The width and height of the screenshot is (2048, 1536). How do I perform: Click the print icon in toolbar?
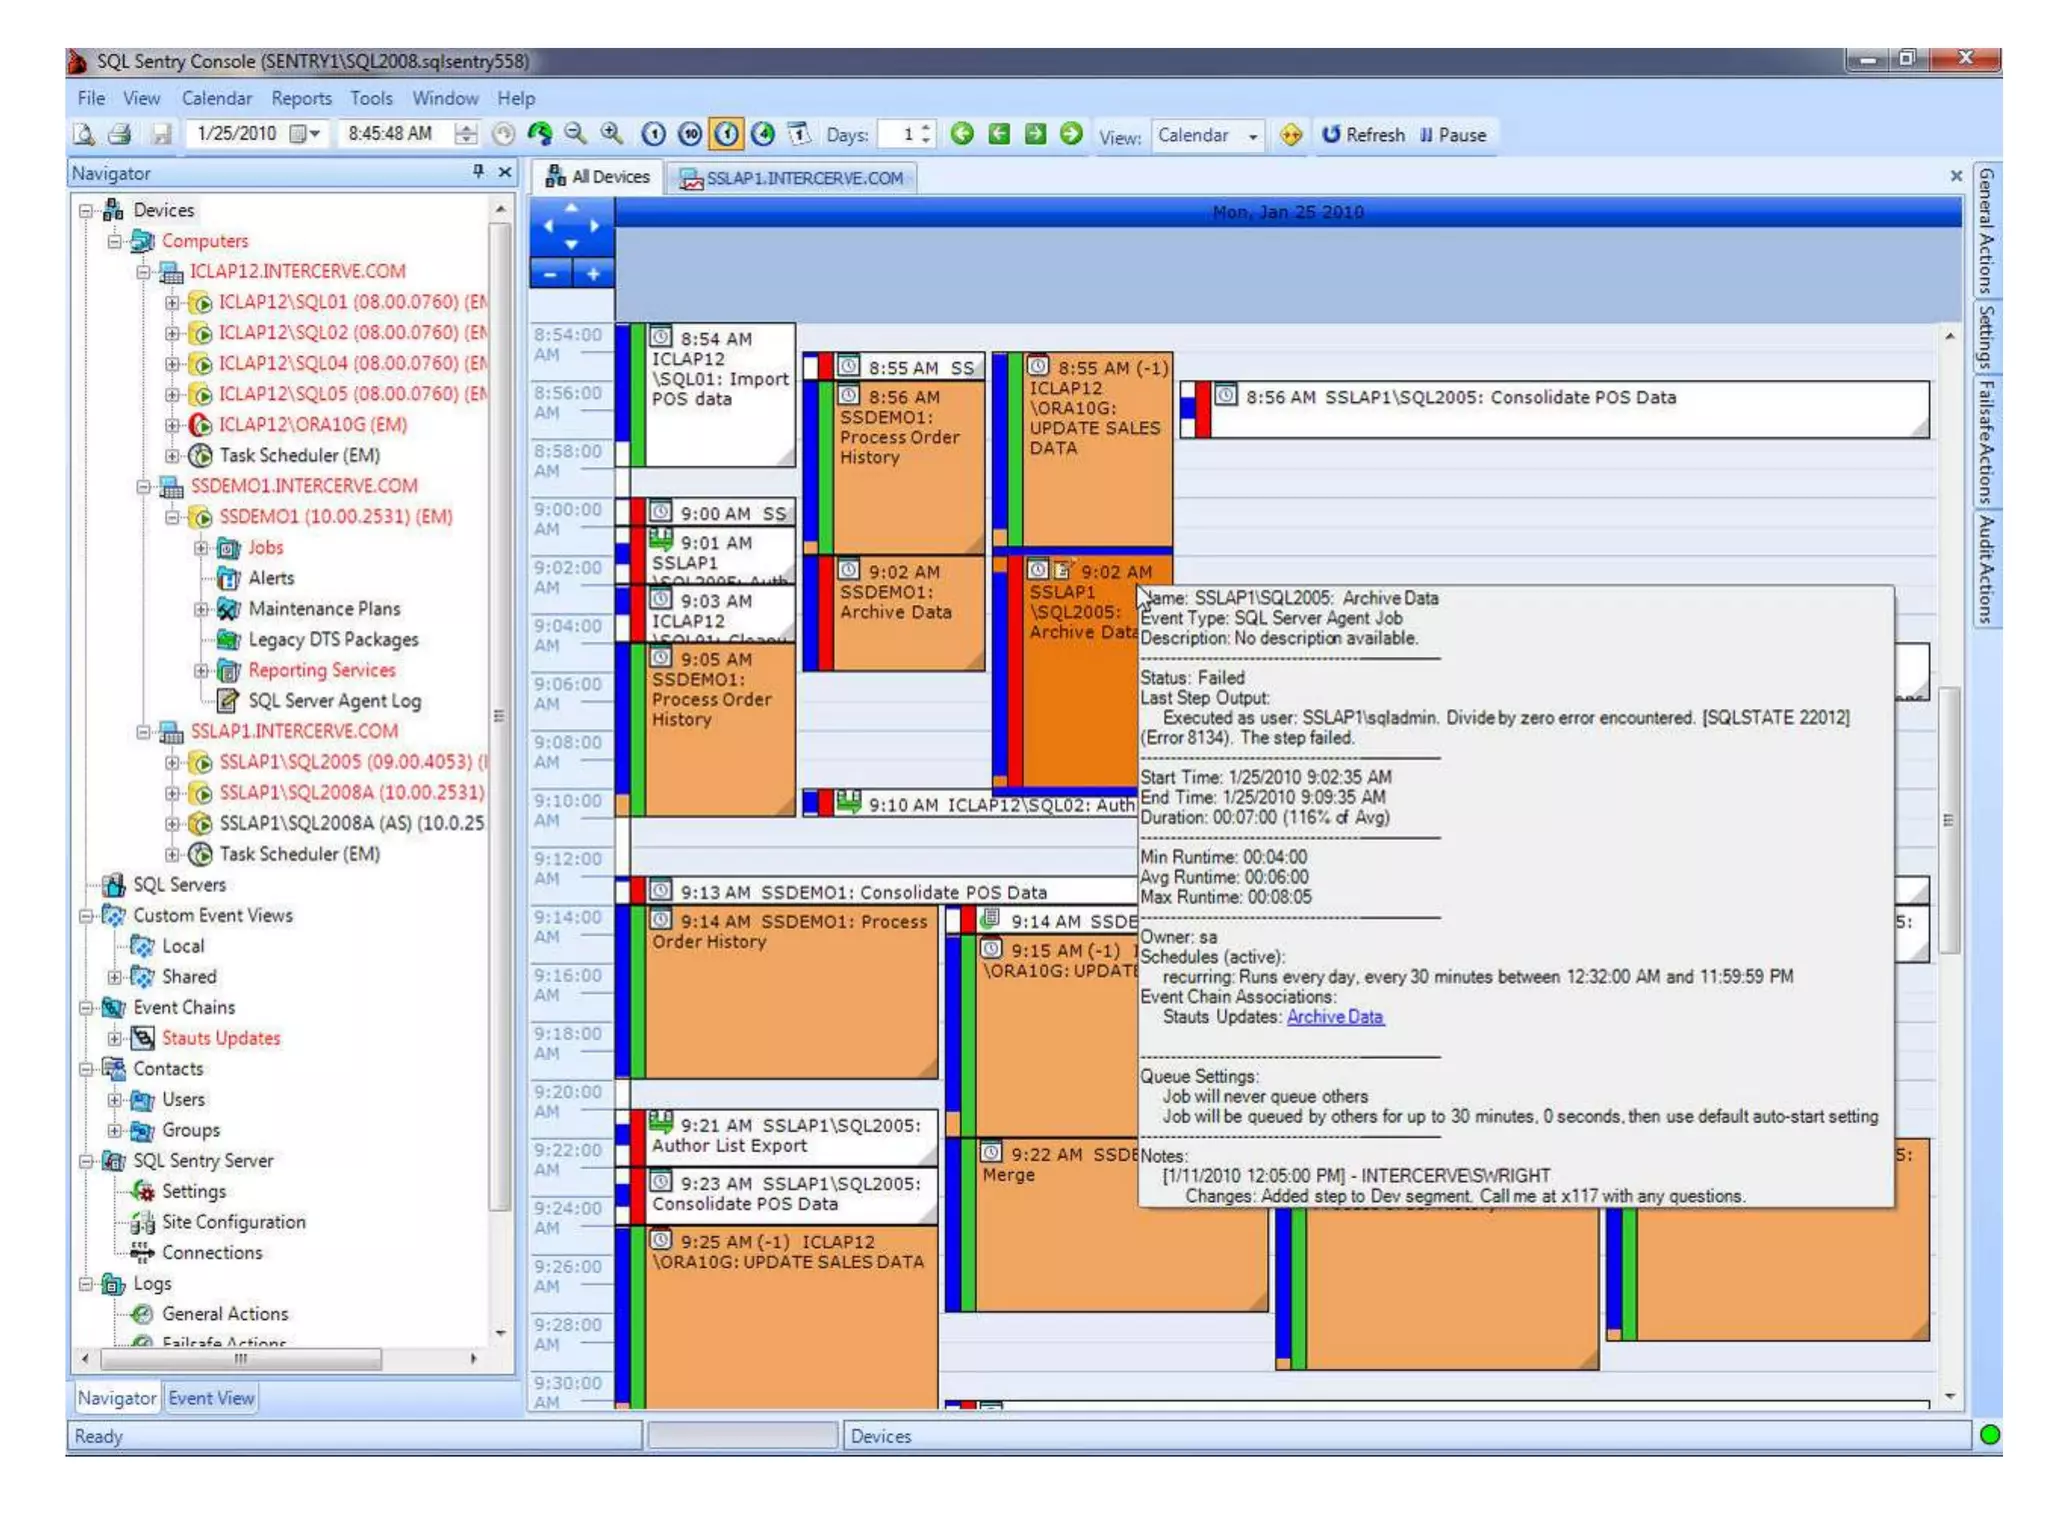pos(120,134)
